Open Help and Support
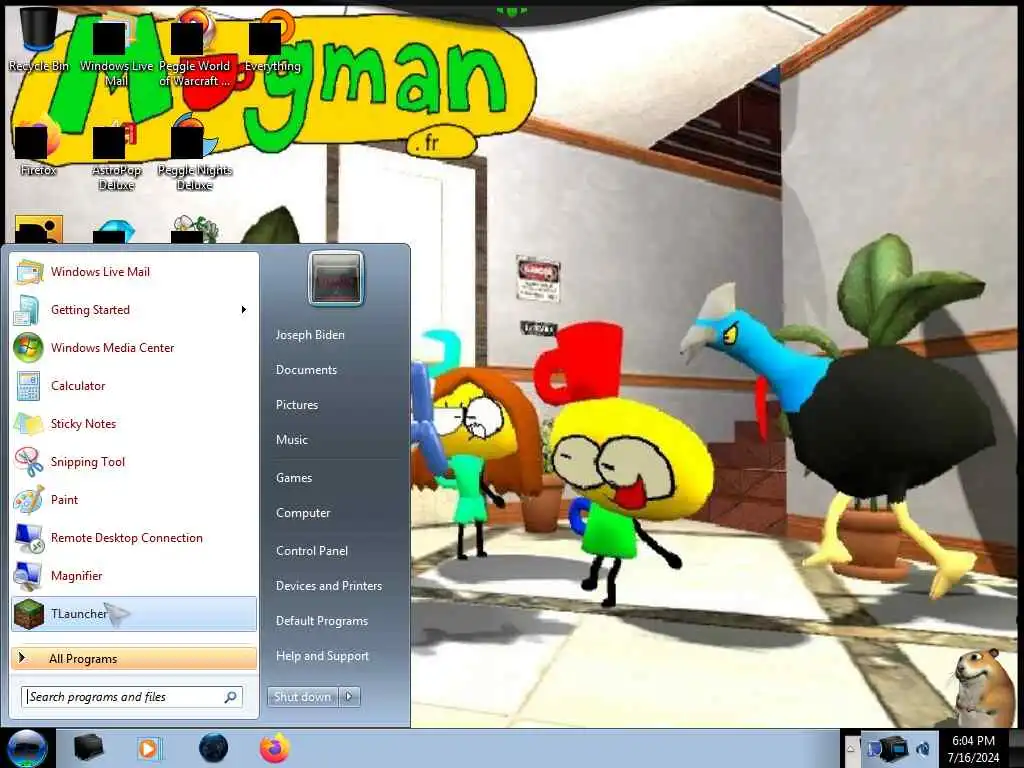This screenshot has width=1024, height=768. [323, 656]
